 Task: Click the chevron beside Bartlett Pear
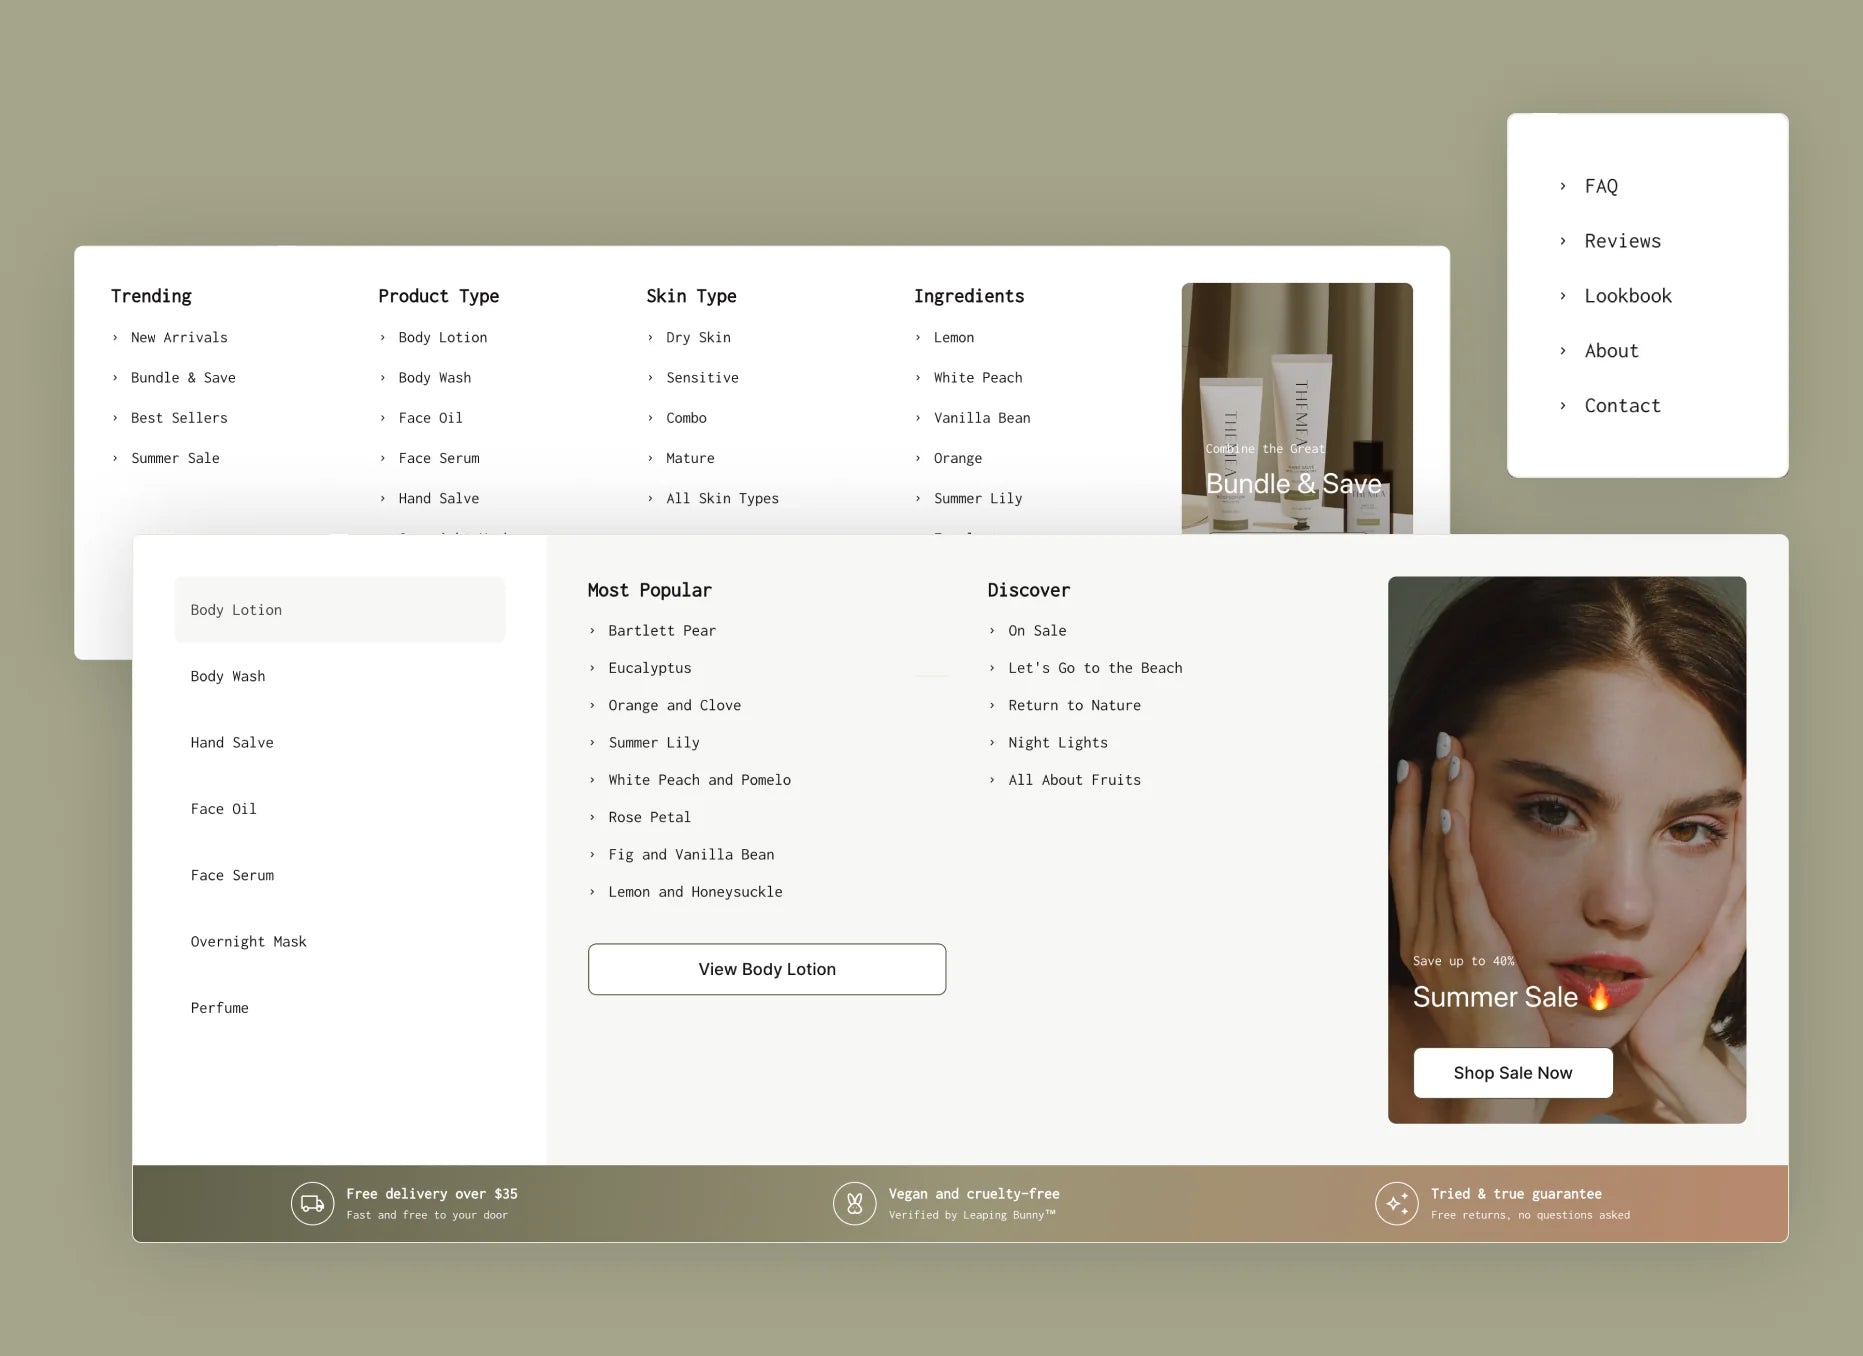click(592, 631)
